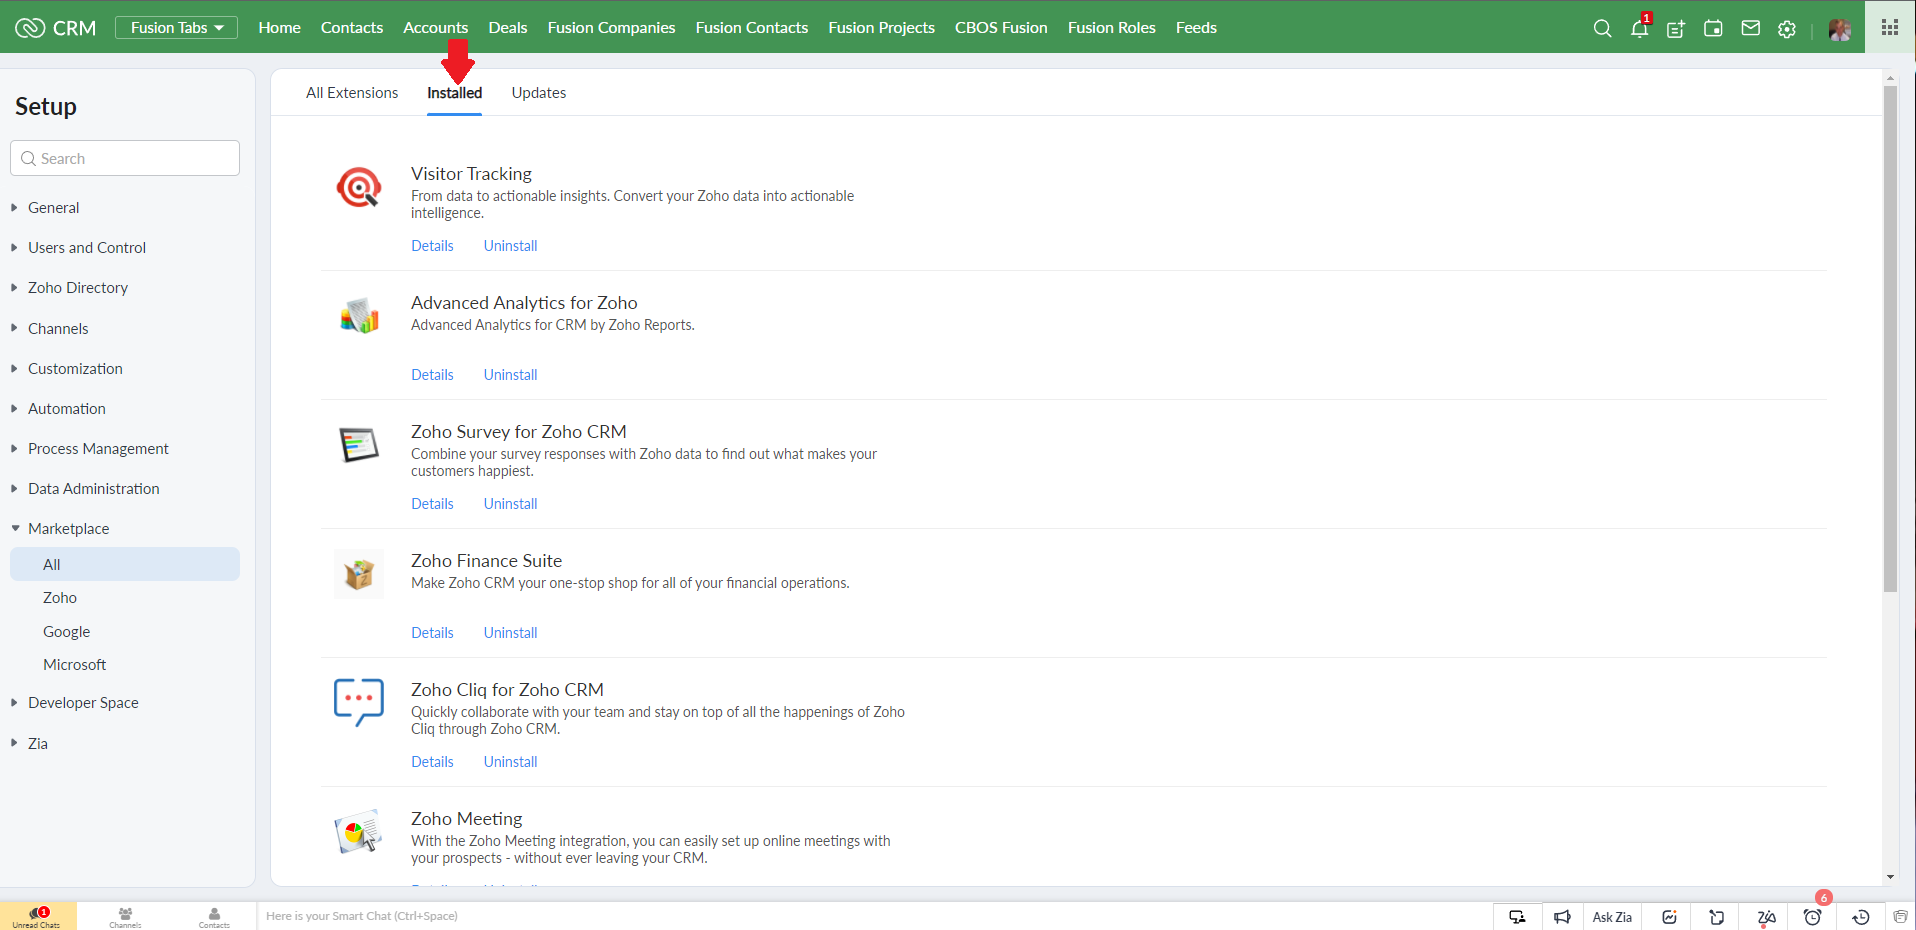Switch to the All Extensions tab
The height and width of the screenshot is (930, 1916).
tap(352, 93)
